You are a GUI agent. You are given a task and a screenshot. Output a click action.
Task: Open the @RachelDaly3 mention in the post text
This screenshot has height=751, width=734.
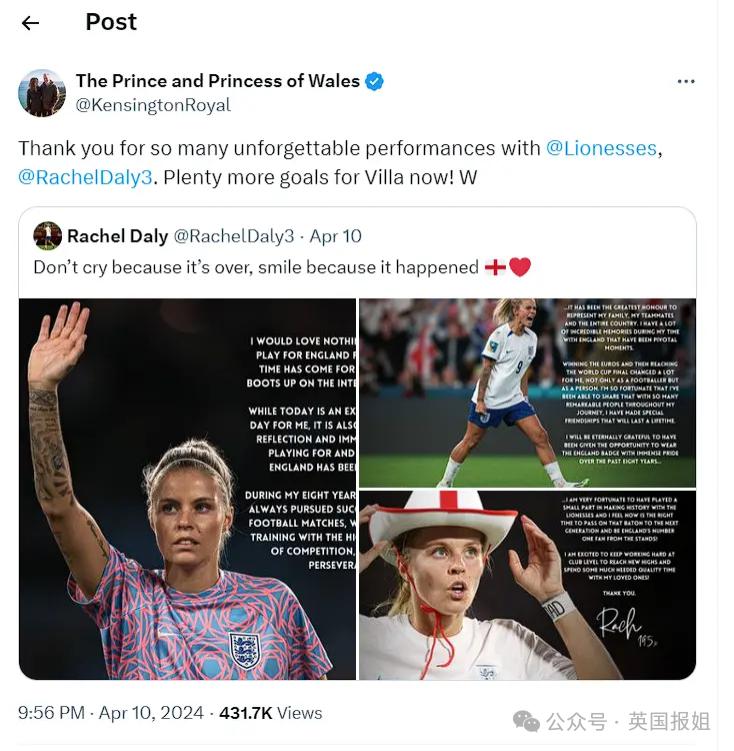tap(85, 177)
